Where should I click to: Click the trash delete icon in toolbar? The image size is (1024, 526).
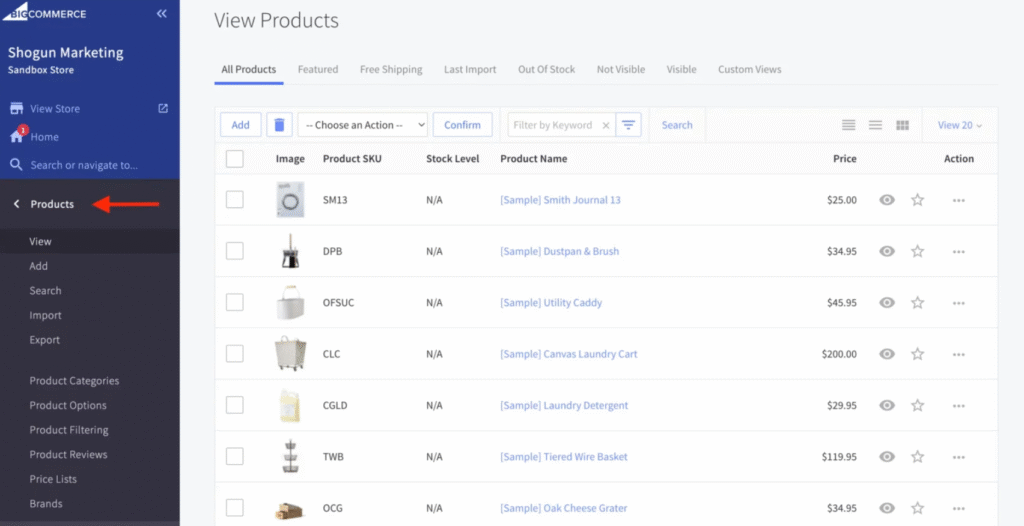pyautogui.click(x=279, y=125)
